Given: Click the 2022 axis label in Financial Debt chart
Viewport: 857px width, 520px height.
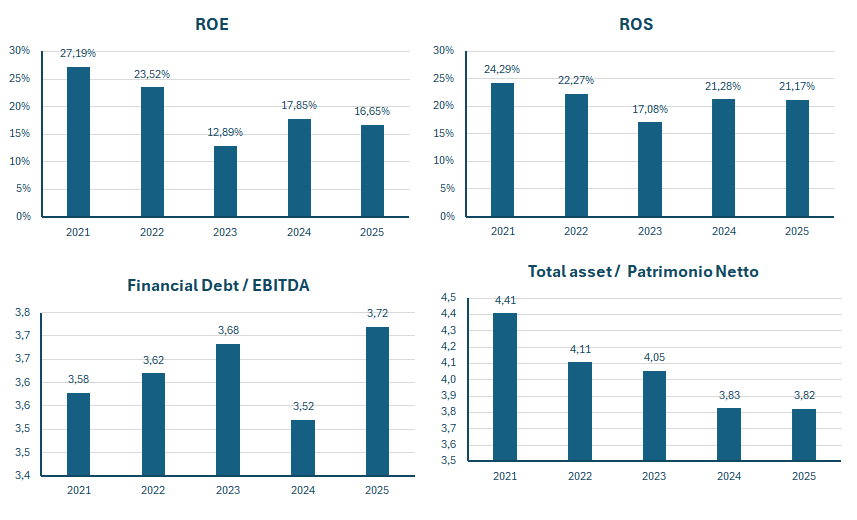Looking at the screenshot, I should [153, 490].
